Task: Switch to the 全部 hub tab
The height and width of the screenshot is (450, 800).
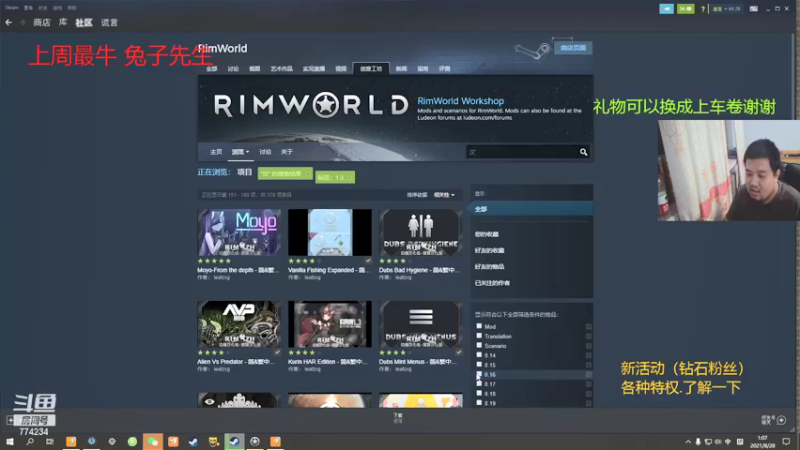Action: pyautogui.click(x=212, y=68)
